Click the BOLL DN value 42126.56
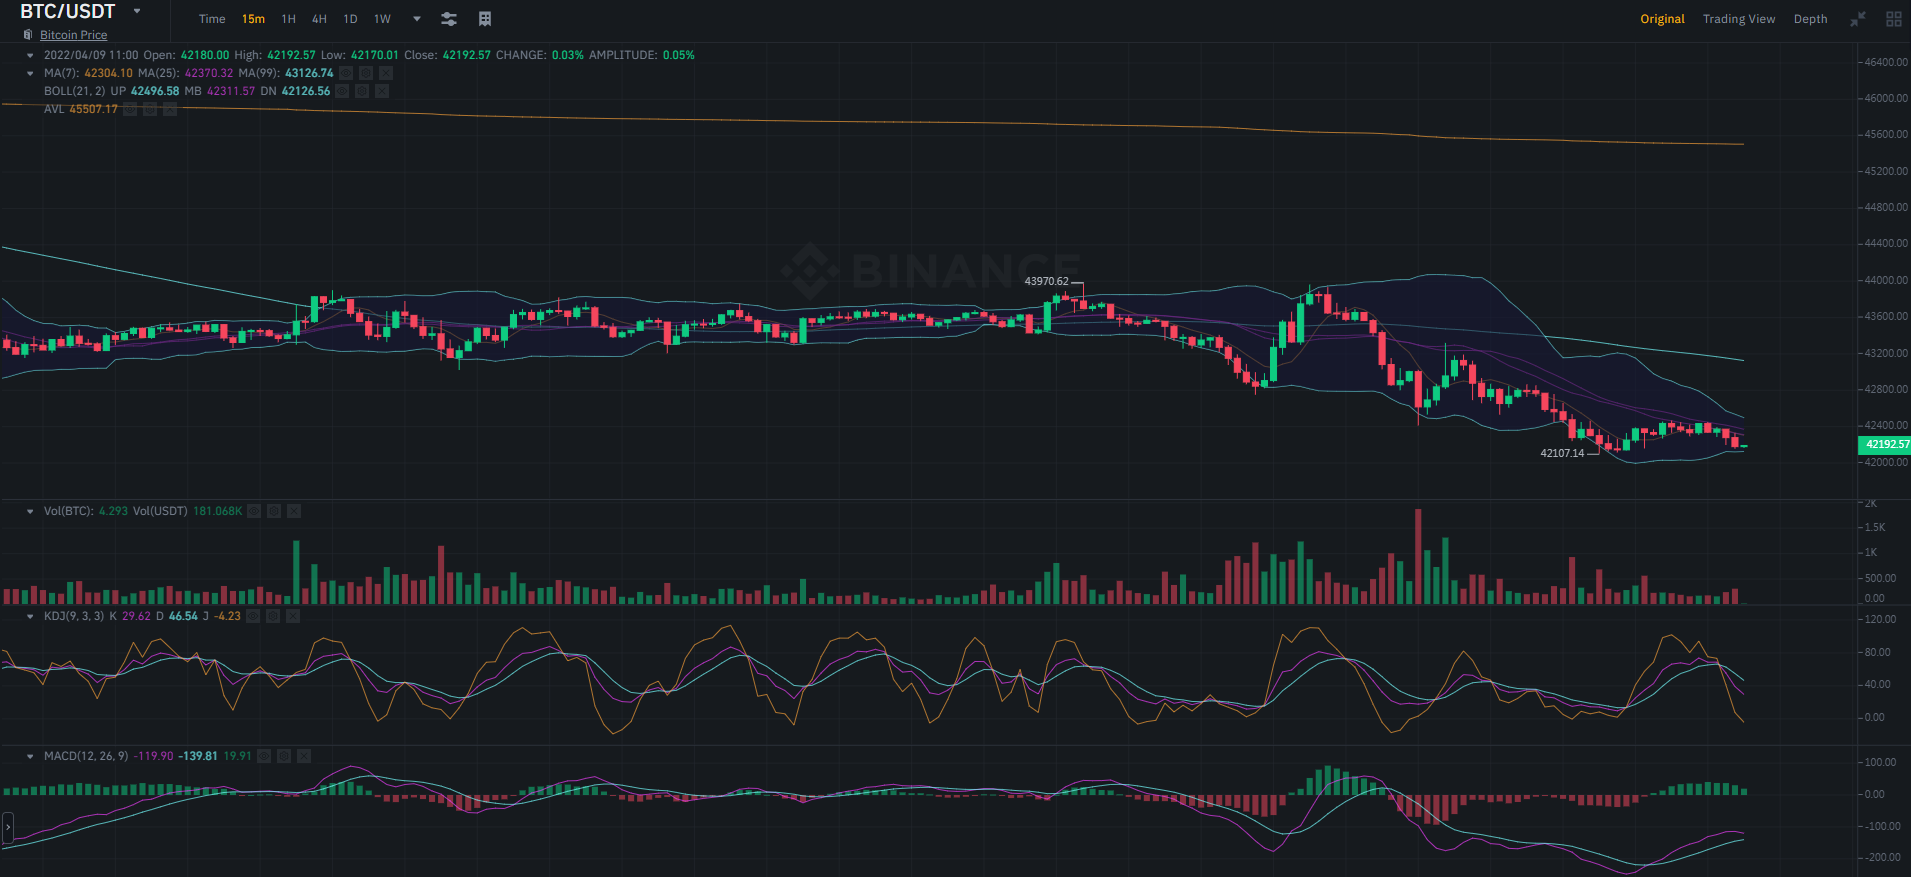1911x877 pixels. point(306,91)
